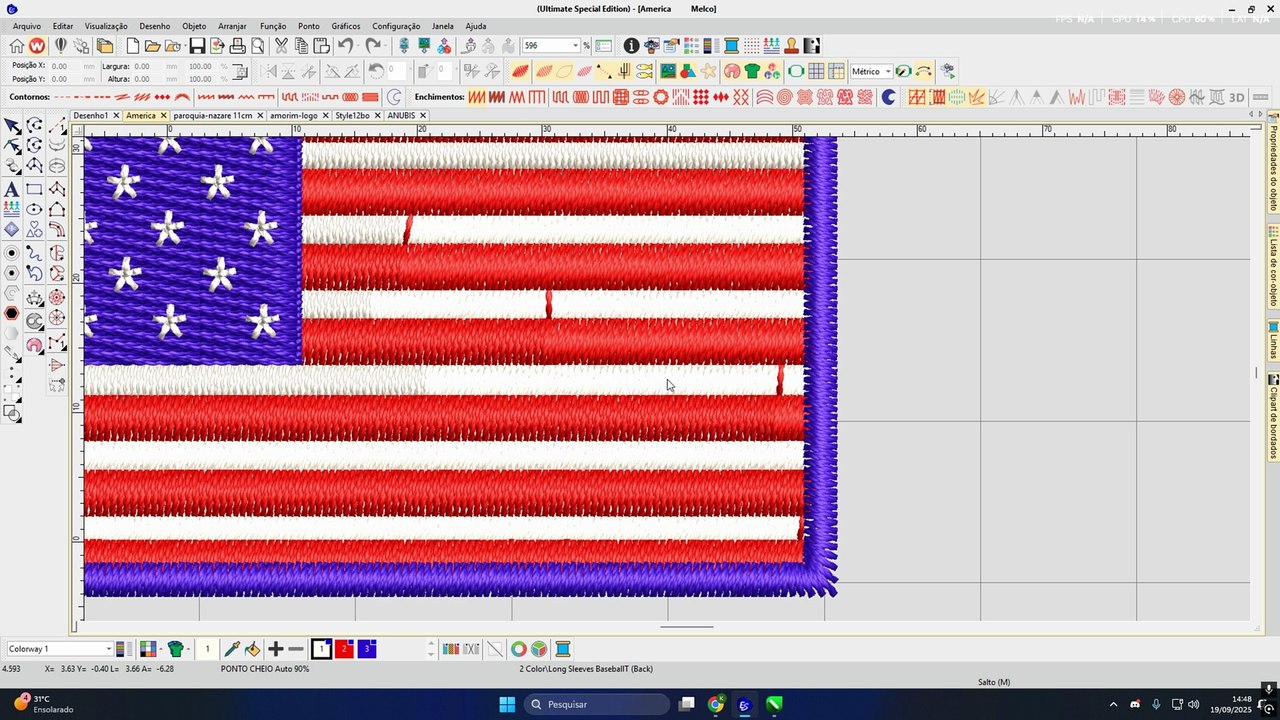
Task: Expand the redo history dropdown arrow
Action: pos(385,46)
